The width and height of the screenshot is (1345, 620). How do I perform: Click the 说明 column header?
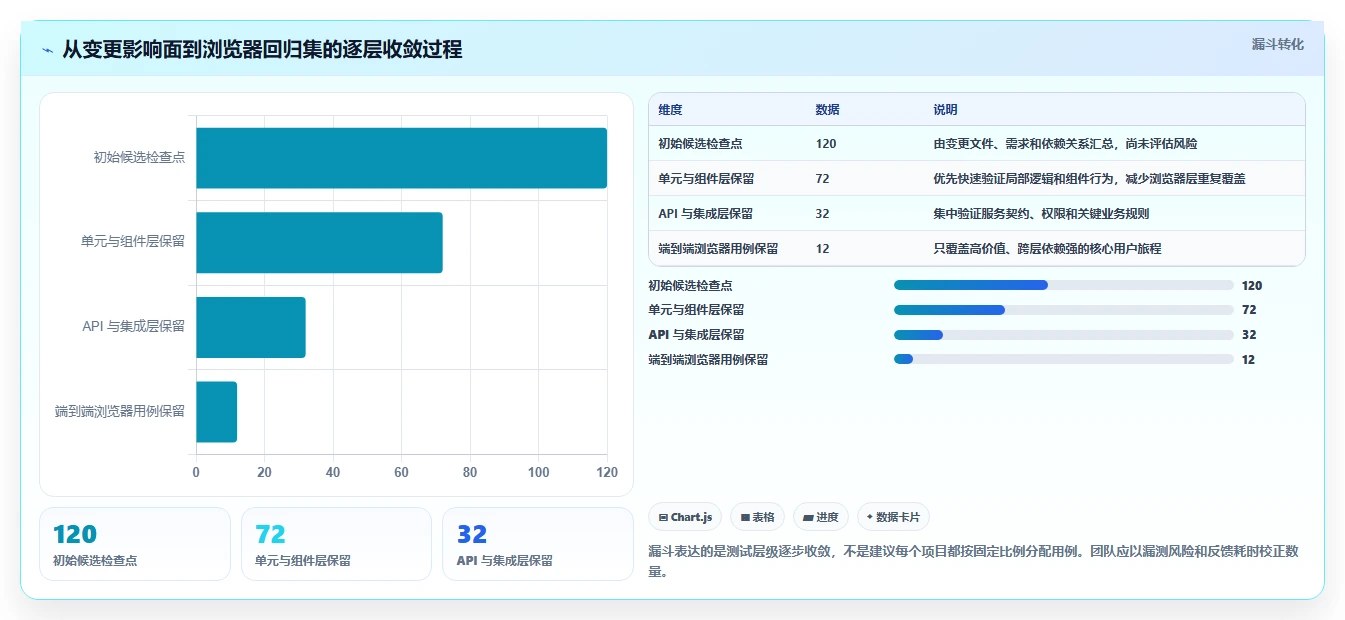pos(945,110)
